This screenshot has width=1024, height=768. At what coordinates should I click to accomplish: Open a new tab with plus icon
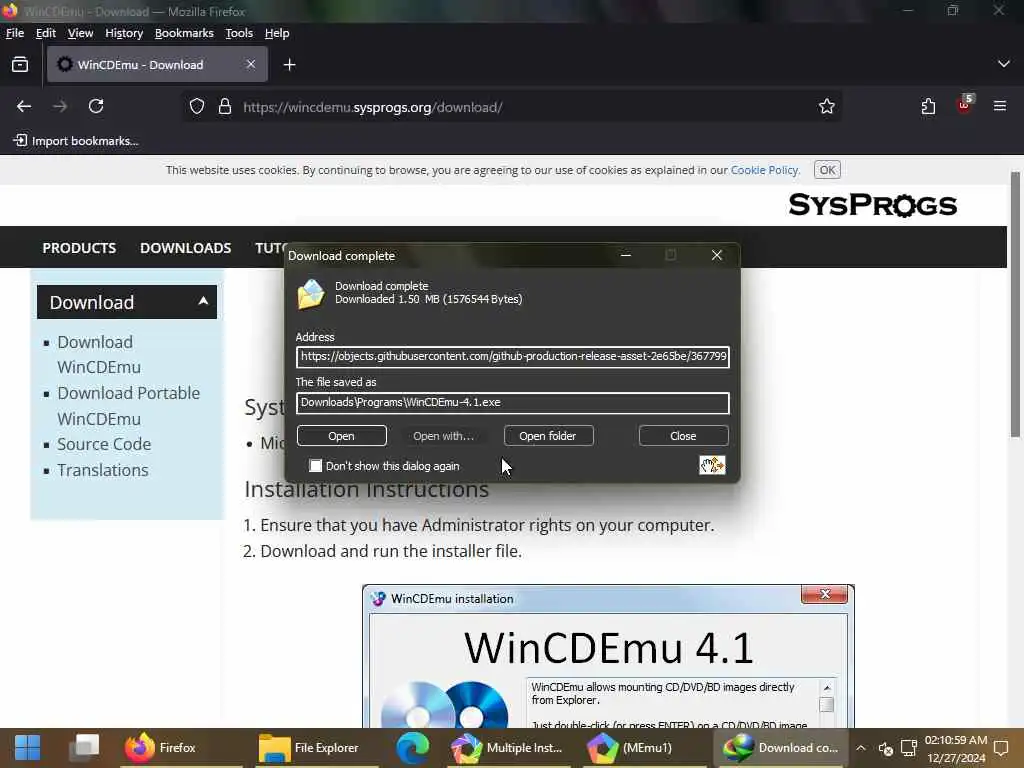(289, 65)
